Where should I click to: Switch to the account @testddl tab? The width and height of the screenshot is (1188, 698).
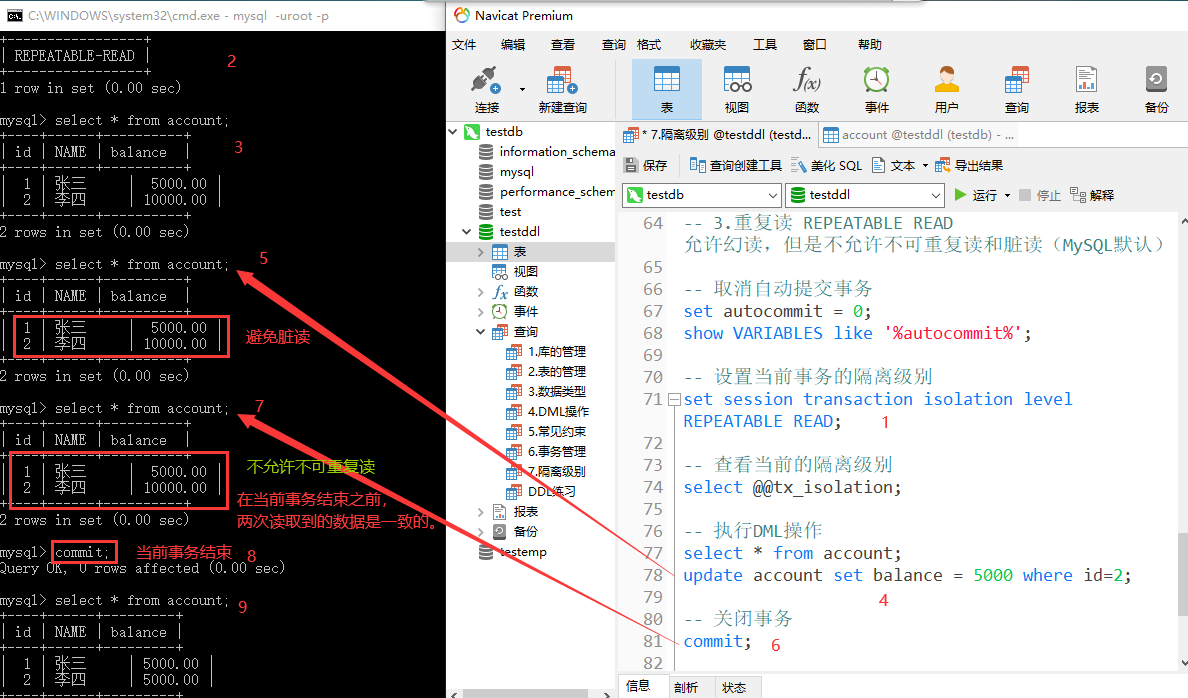918,135
